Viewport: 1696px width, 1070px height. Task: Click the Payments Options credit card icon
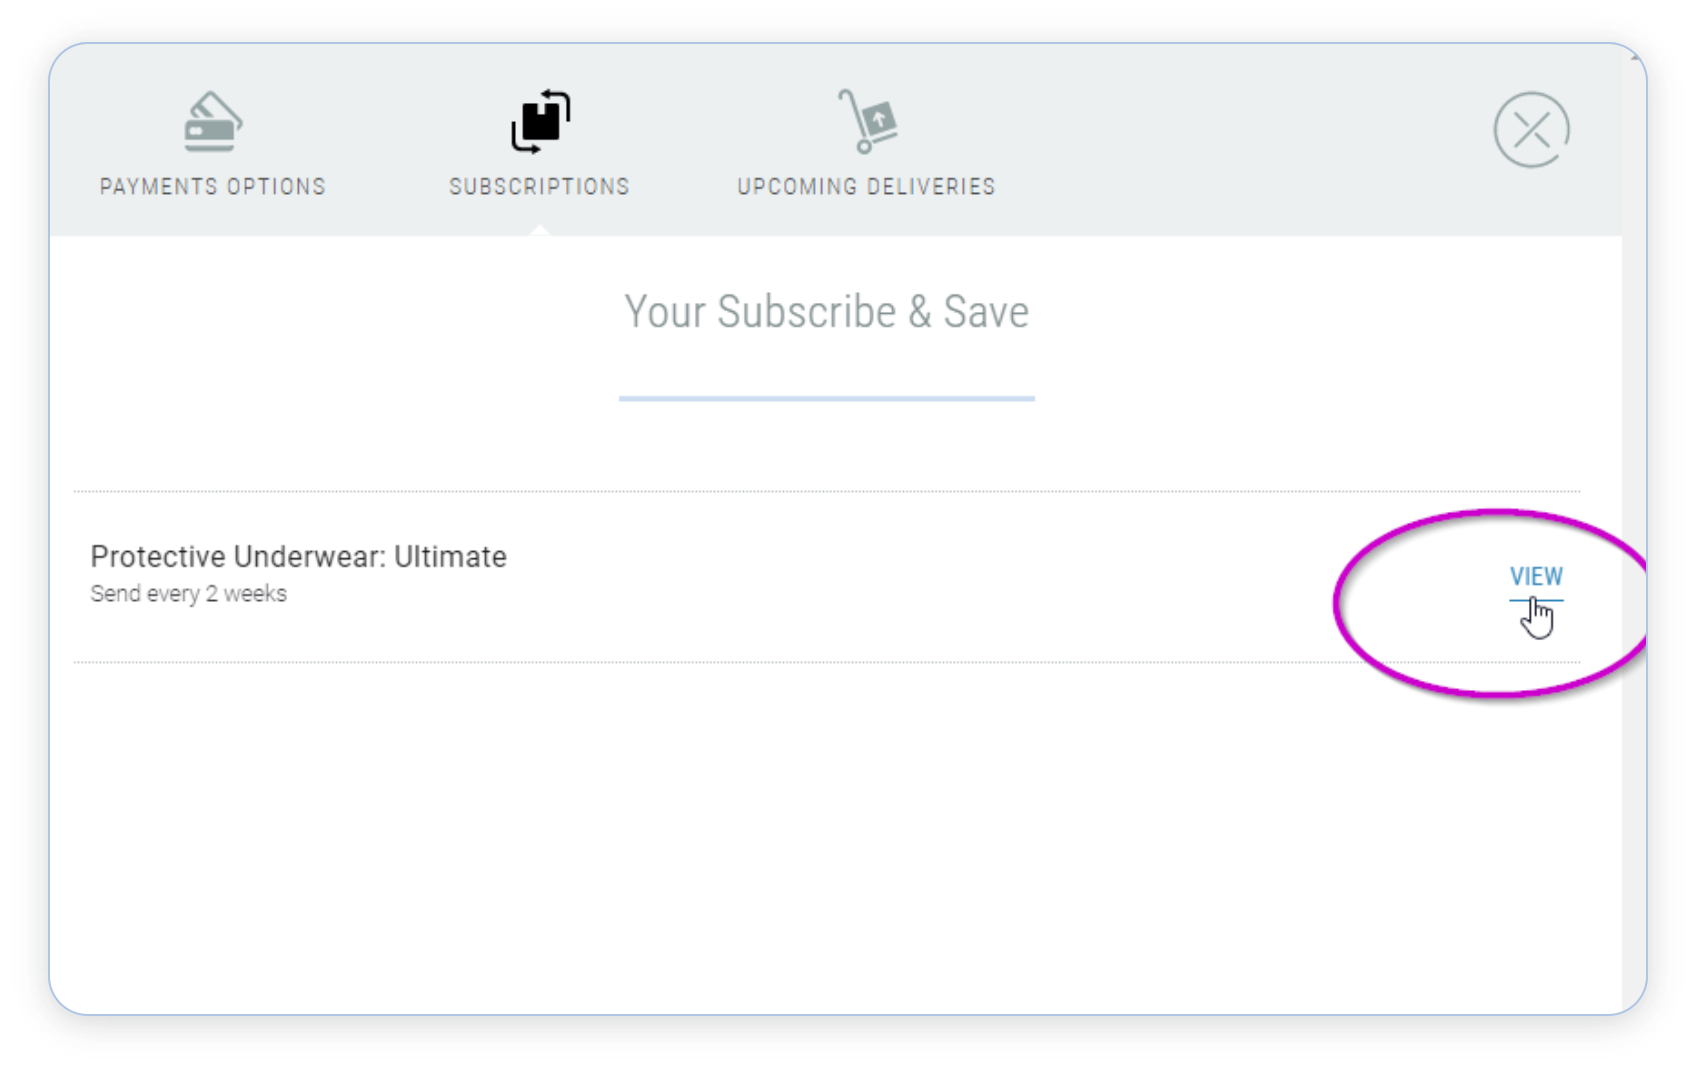[213, 122]
